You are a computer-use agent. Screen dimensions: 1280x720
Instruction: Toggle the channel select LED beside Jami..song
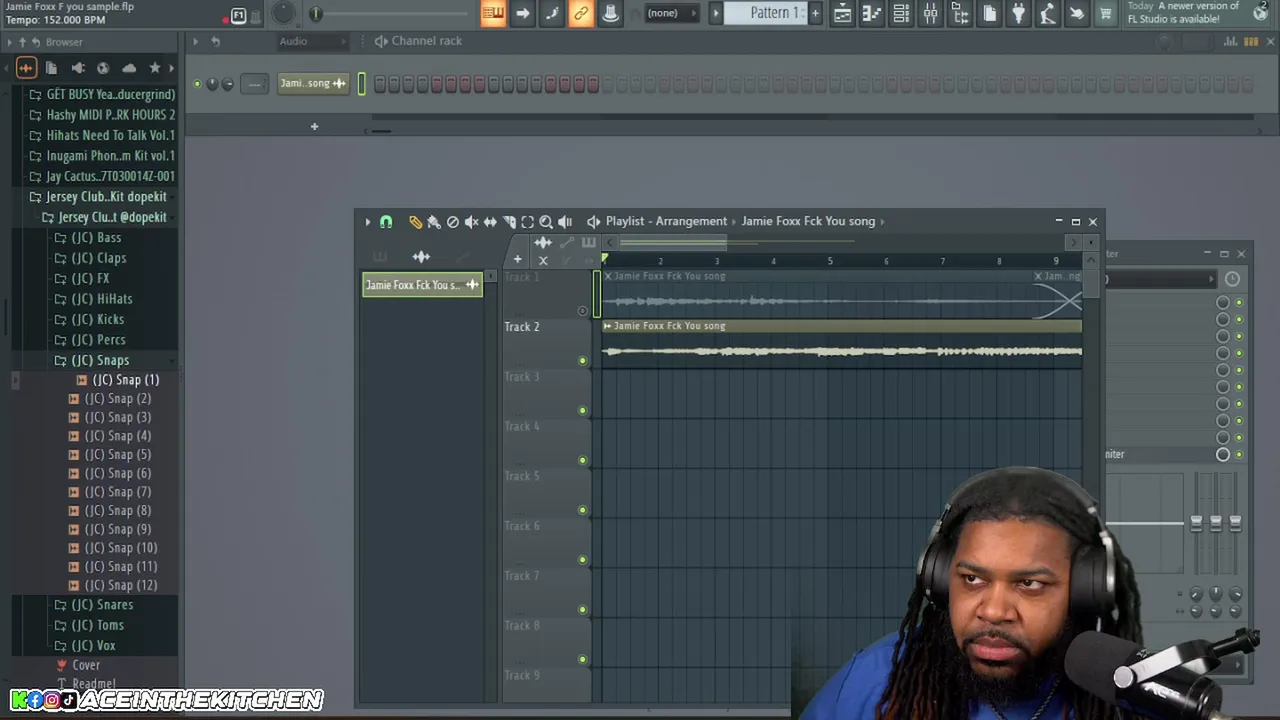click(x=361, y=84)
